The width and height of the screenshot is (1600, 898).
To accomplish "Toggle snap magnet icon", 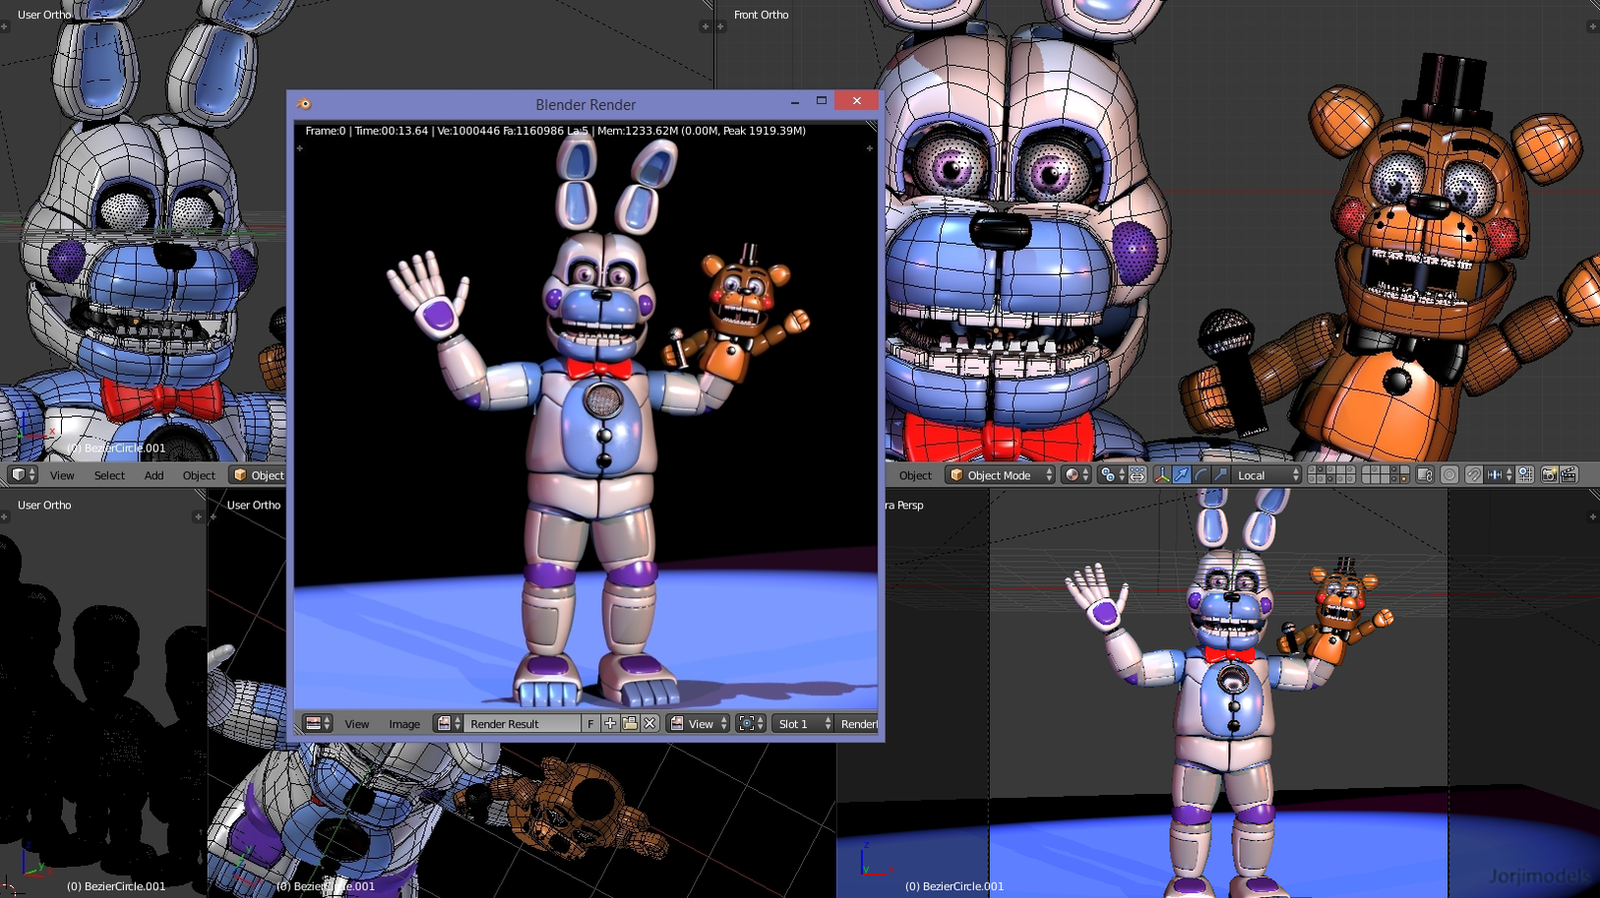I will (1474, 475).
